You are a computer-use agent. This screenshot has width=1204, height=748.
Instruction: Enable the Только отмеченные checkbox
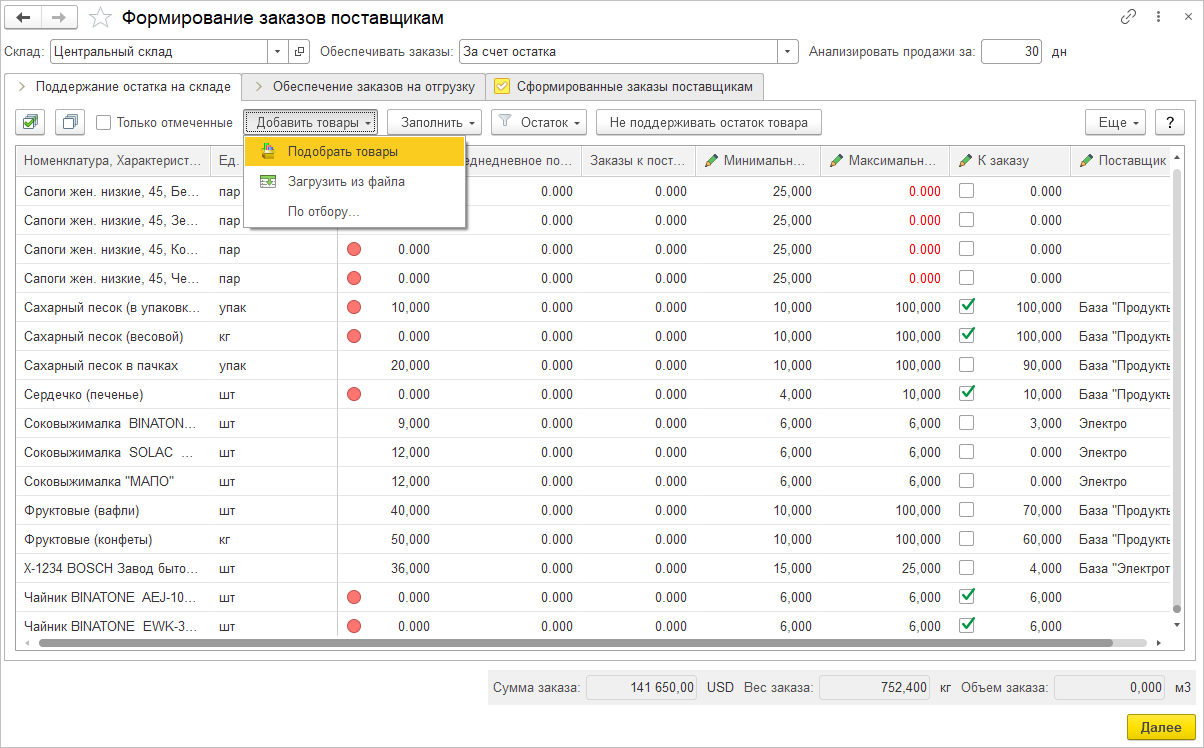104,122
